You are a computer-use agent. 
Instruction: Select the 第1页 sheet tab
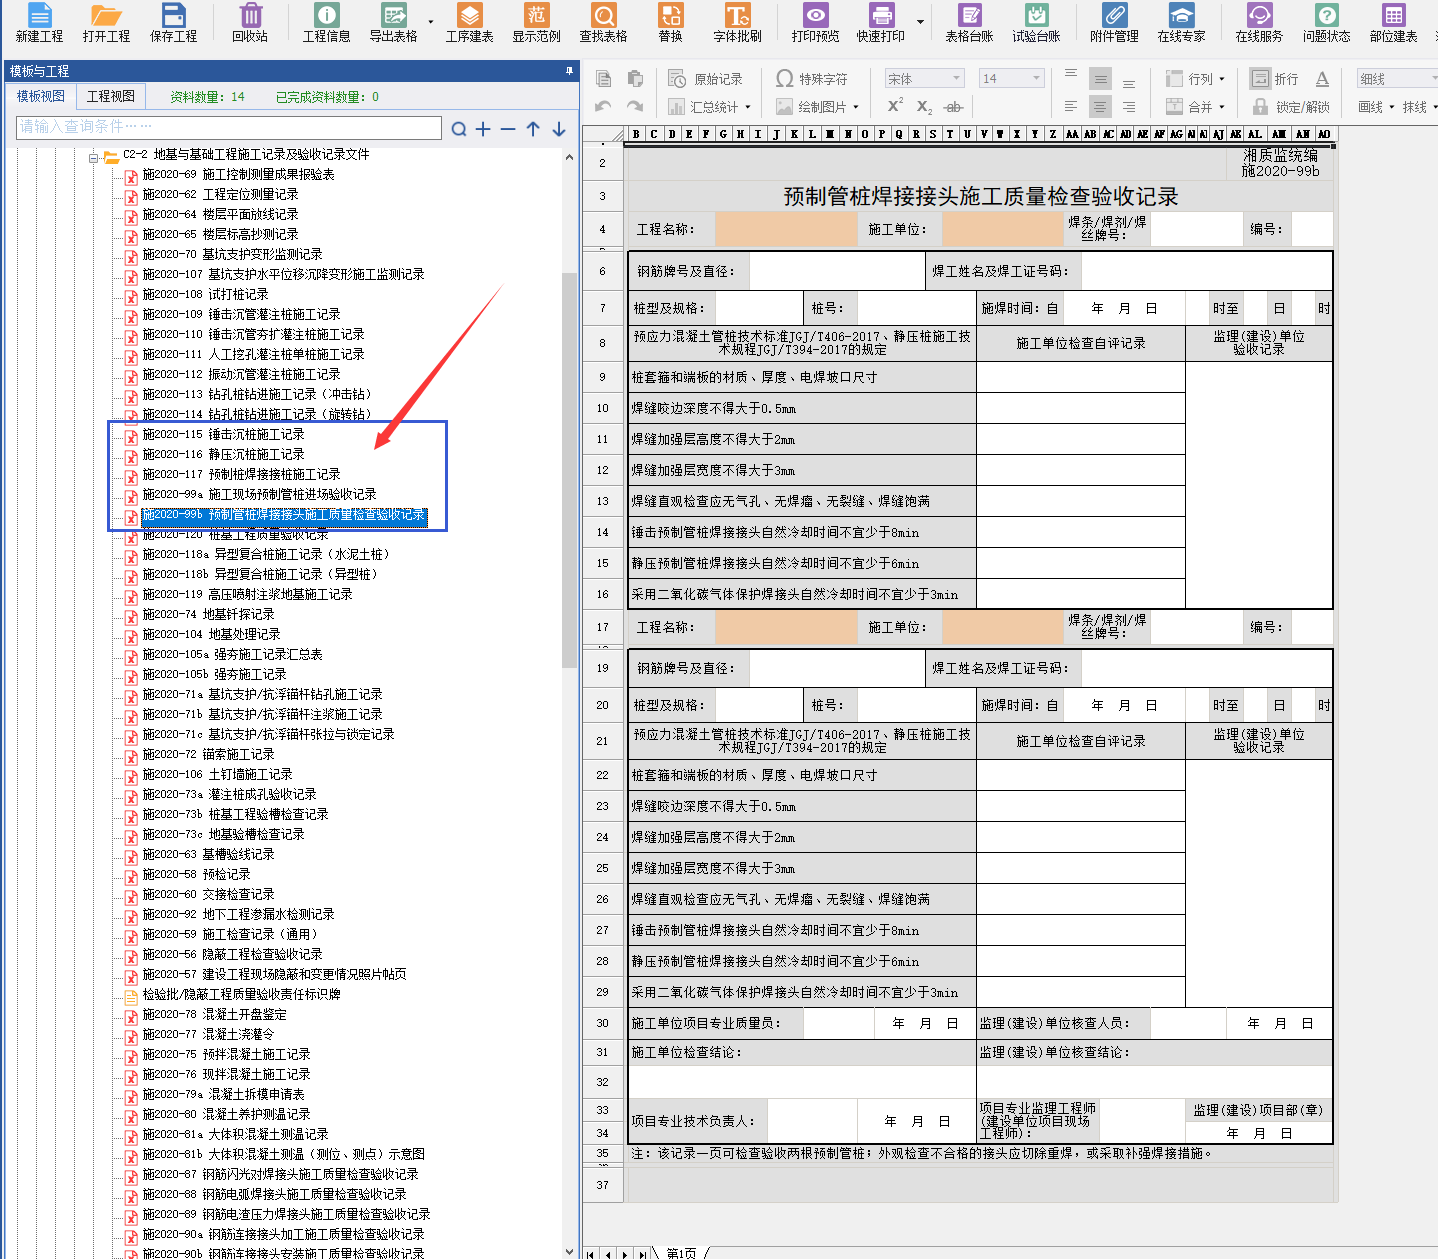[681, 1252]
